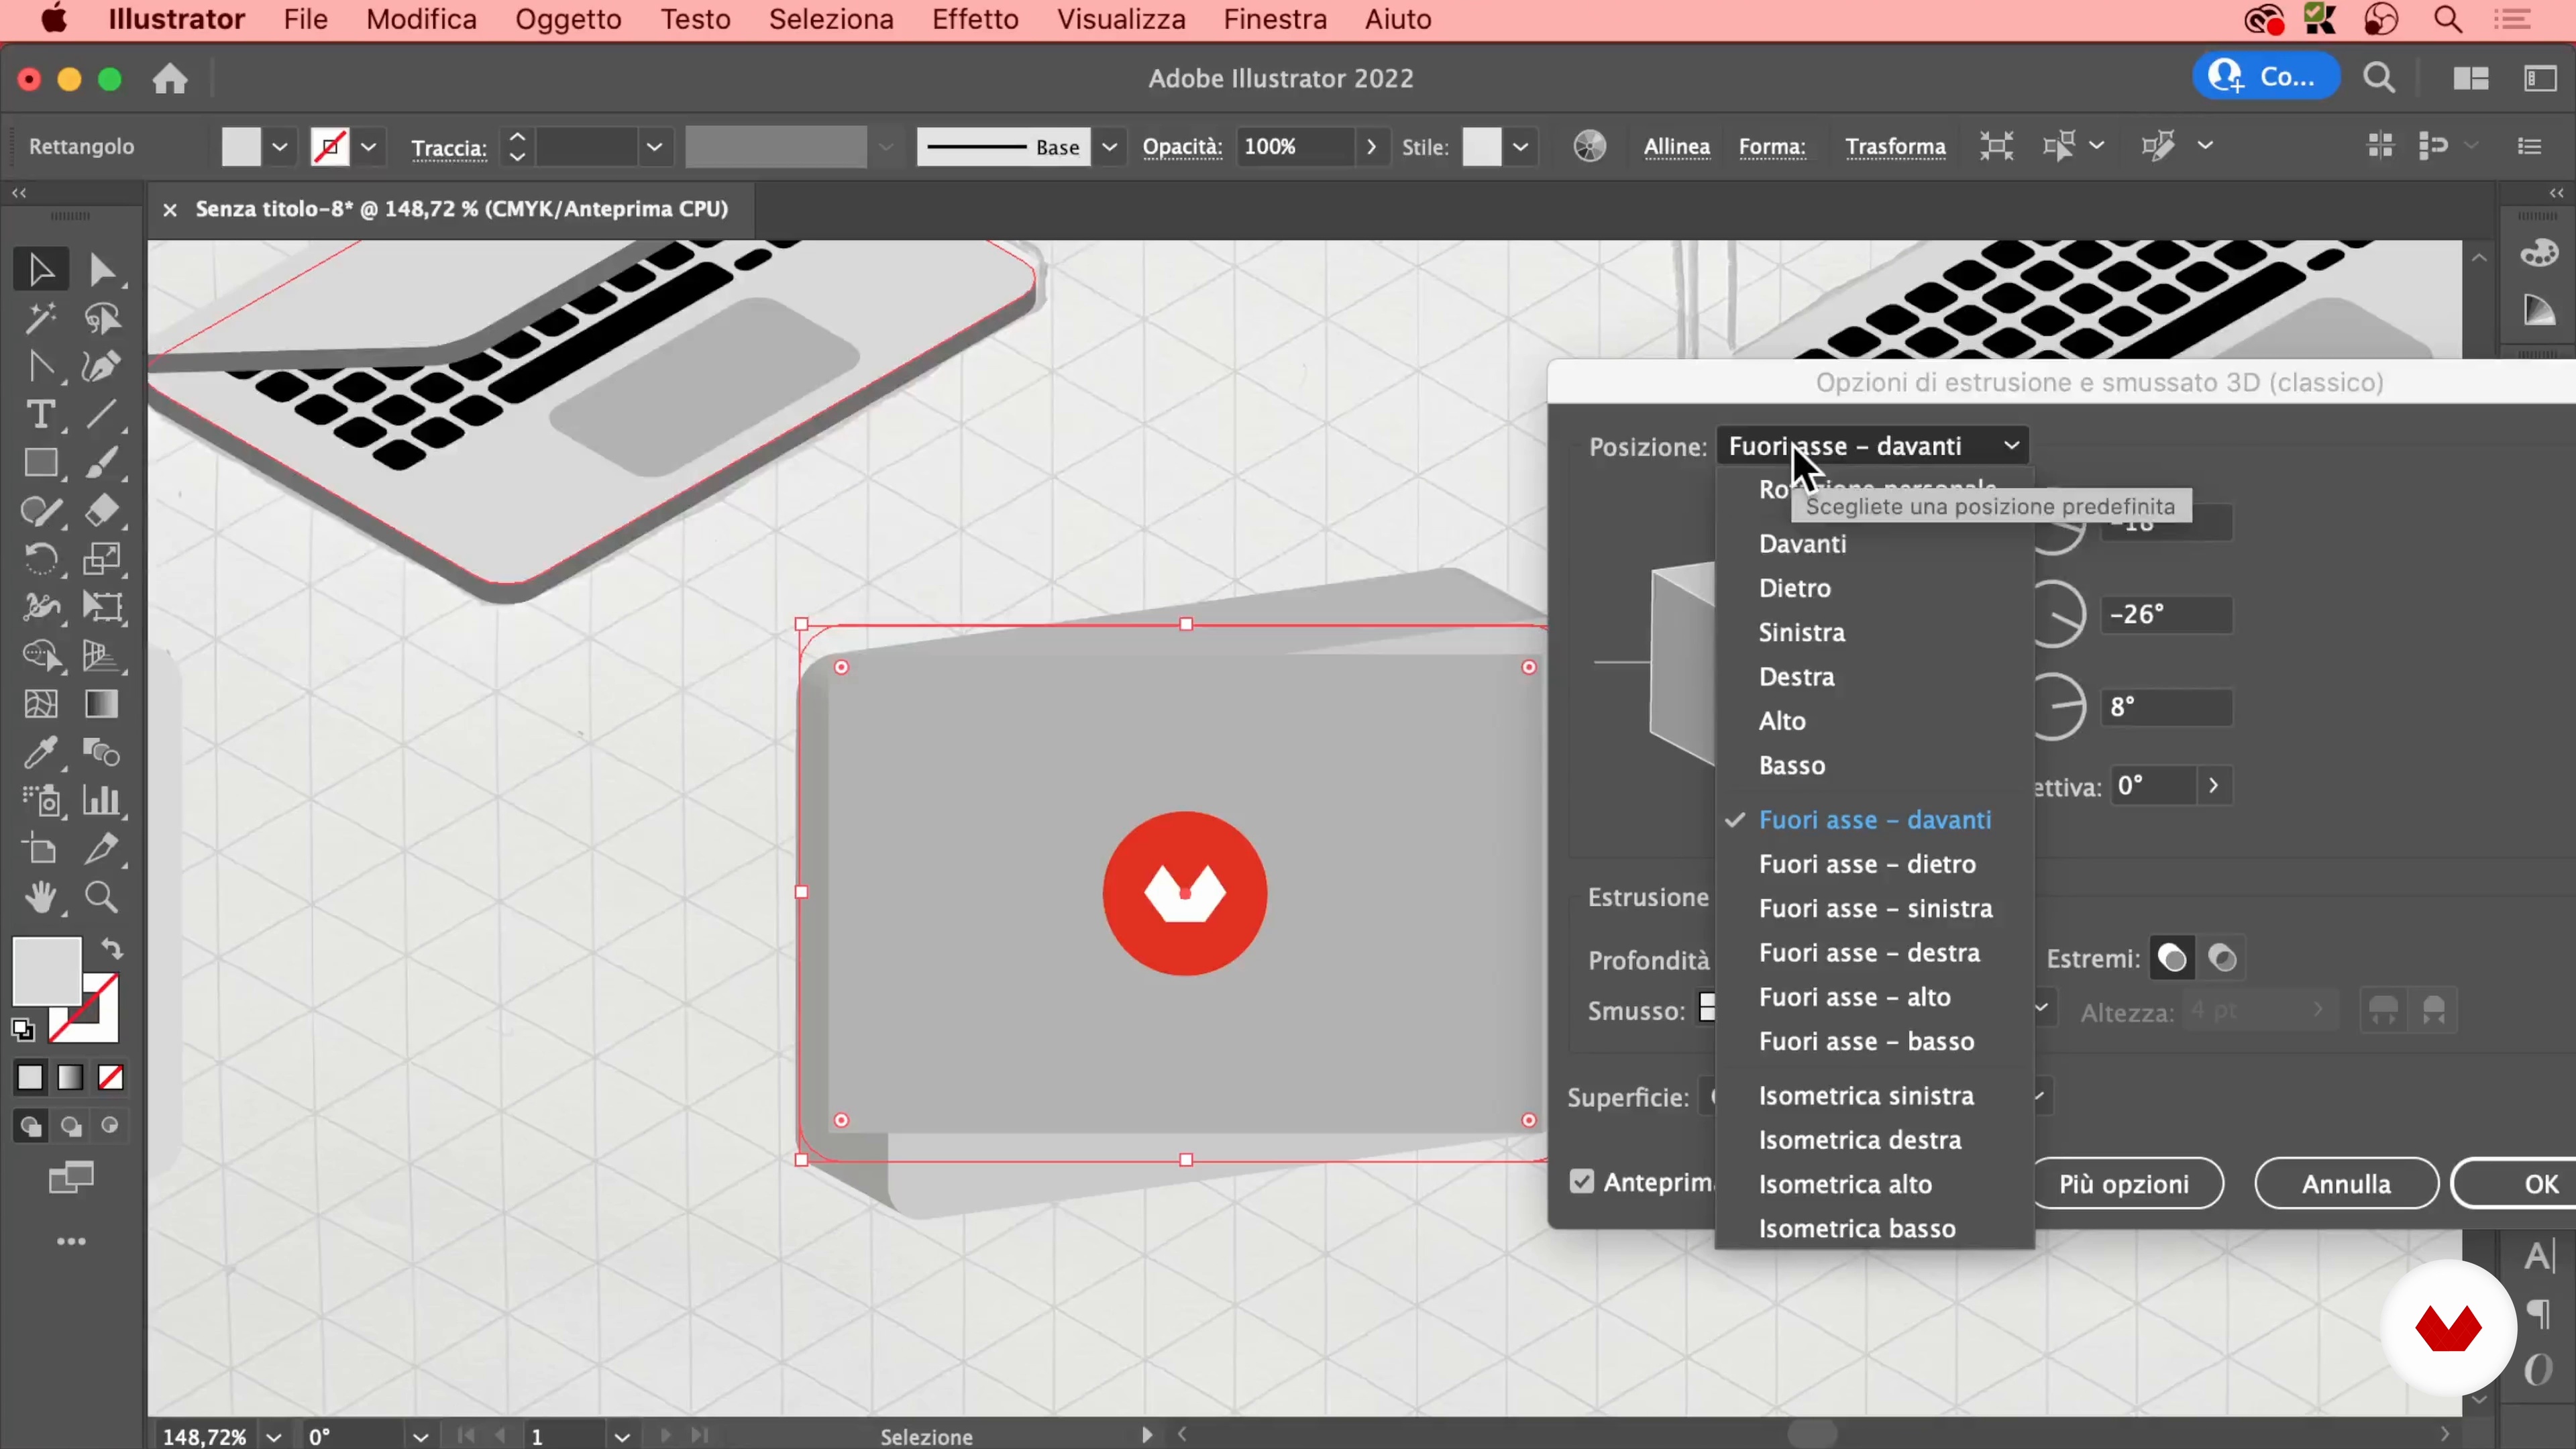Click the Stile swatch in control bar

click(x=1481, y=147)
